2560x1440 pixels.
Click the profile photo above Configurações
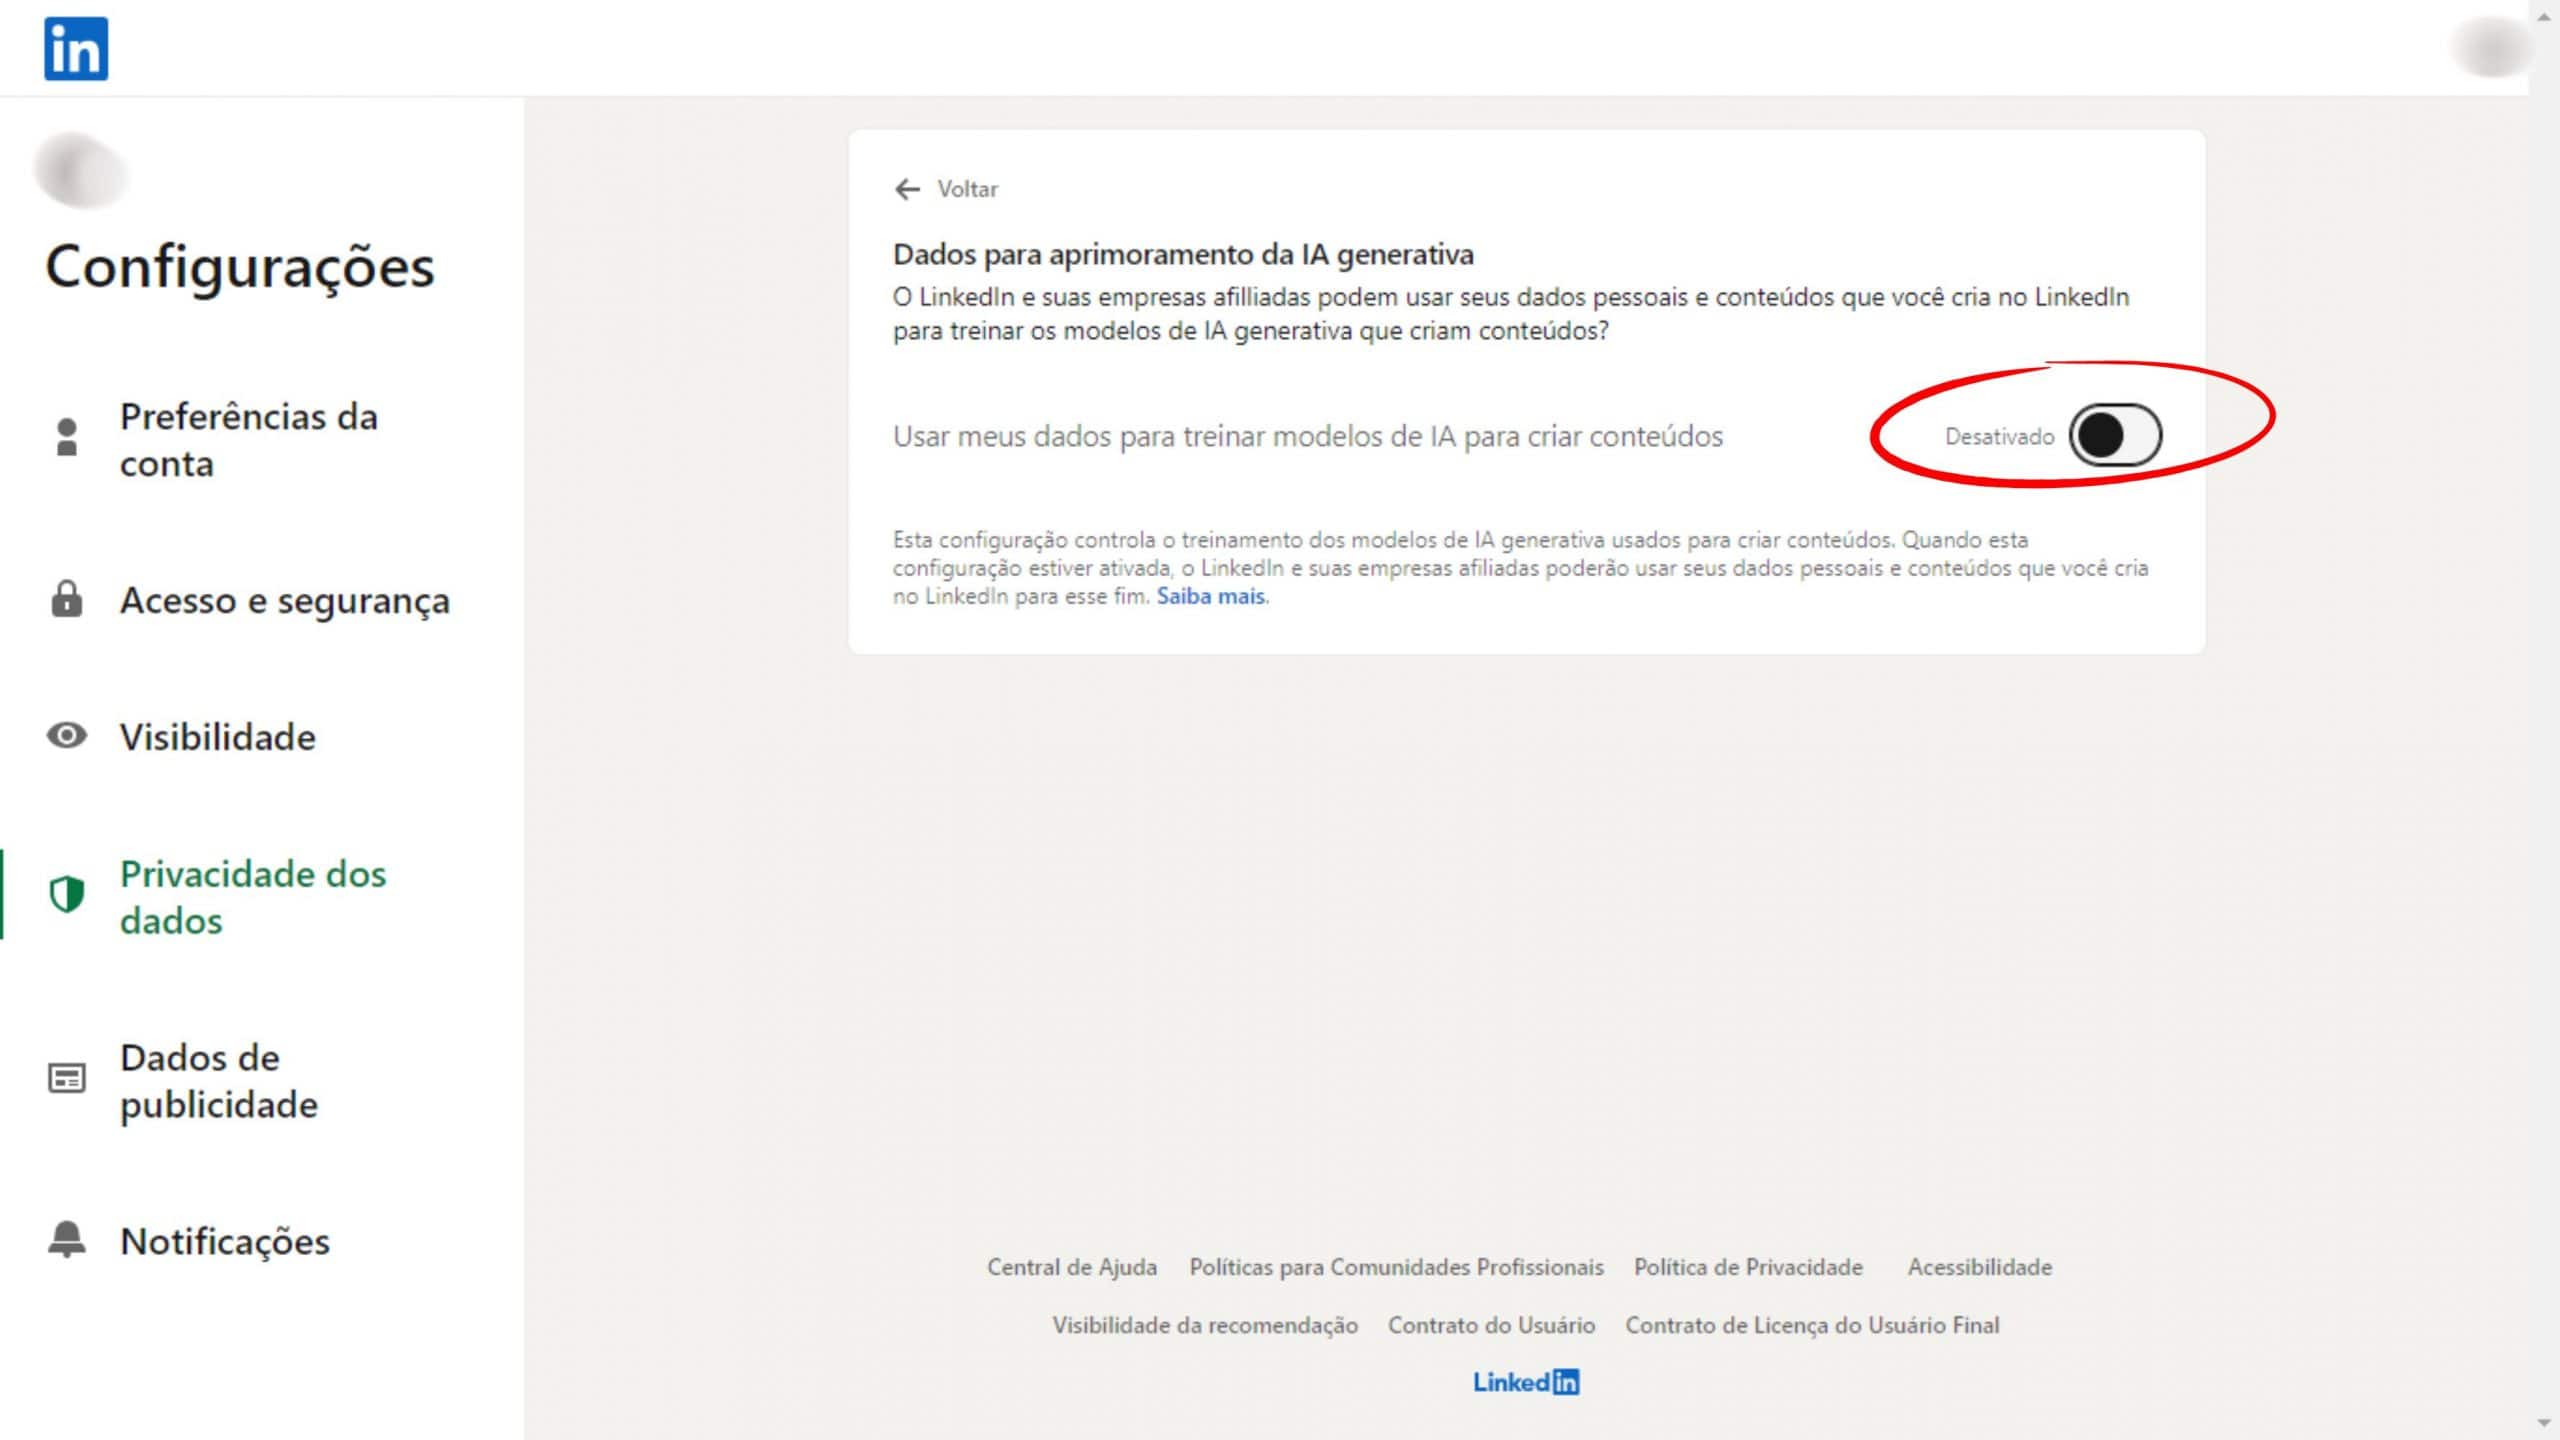click(x=83, y=171)
